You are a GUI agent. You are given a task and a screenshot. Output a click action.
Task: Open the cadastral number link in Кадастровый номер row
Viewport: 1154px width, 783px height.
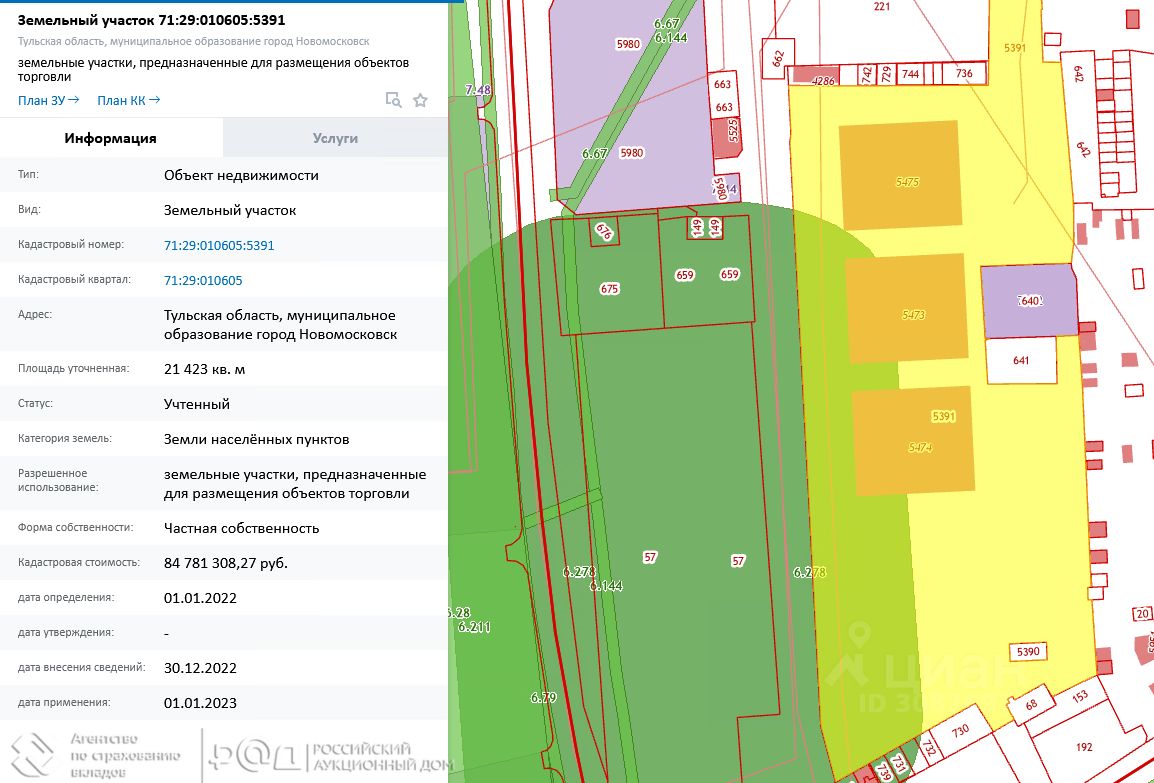[219, 245]
